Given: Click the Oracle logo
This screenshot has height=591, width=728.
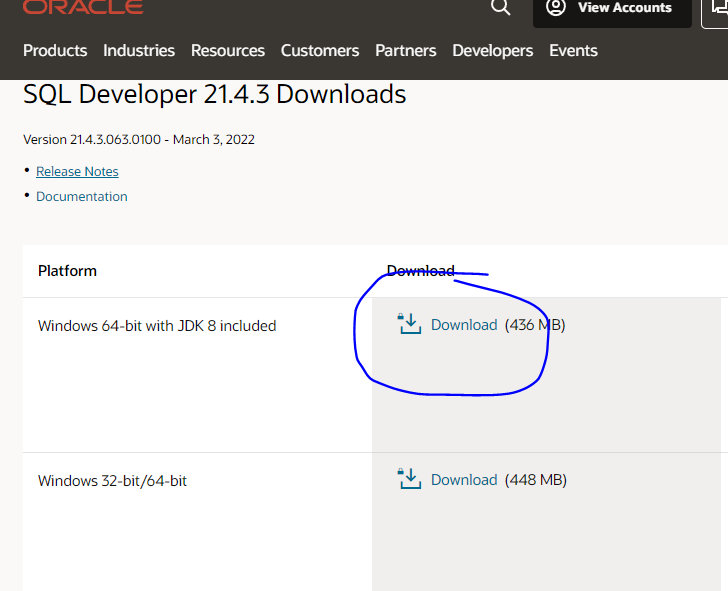Looking at the screenshot, I should click(83, 6).
